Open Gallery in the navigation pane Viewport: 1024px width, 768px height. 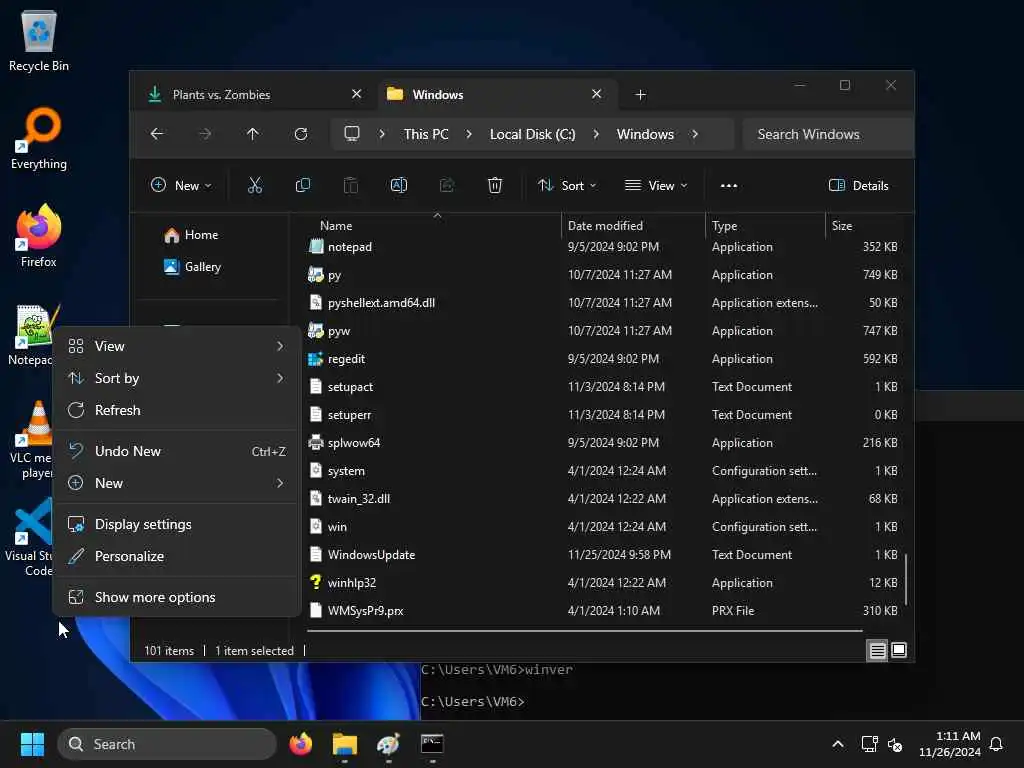coord(193,266)
